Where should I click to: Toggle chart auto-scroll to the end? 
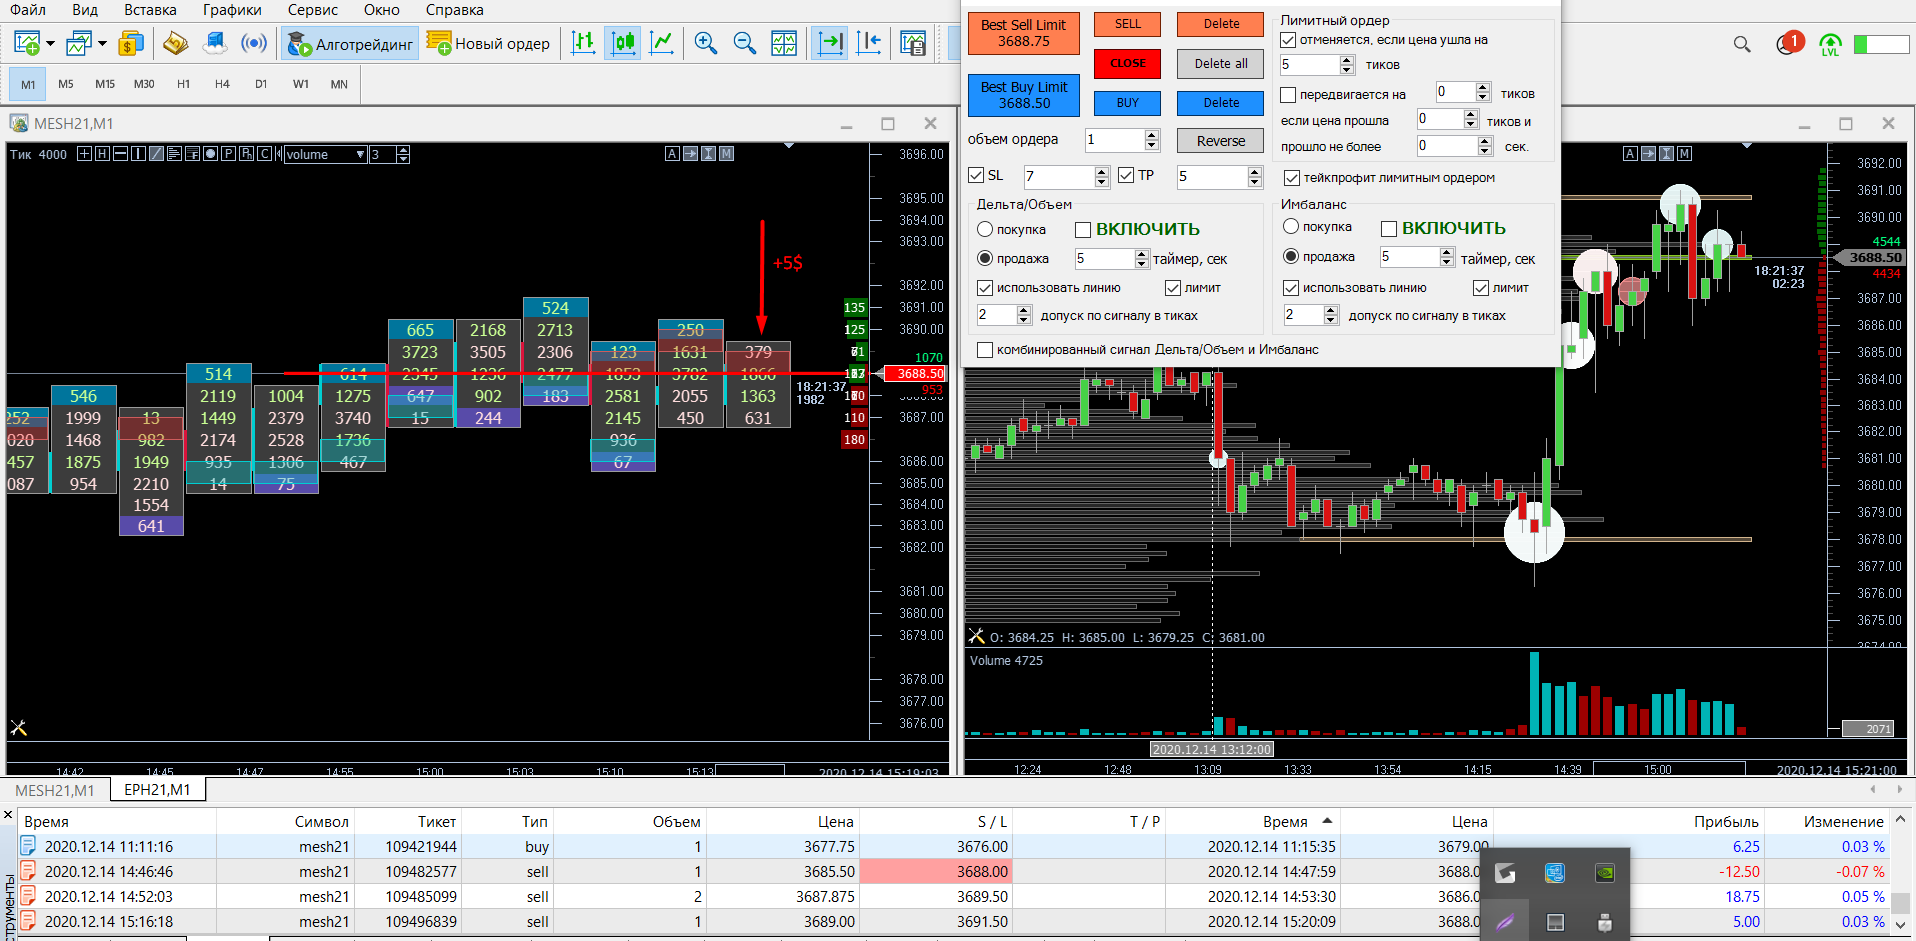[830, 43]
